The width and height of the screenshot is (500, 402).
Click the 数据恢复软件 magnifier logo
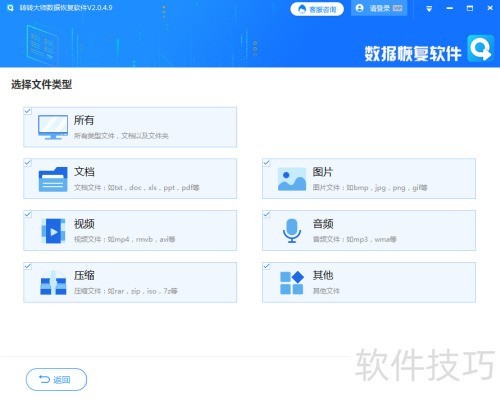pos(480,49)
